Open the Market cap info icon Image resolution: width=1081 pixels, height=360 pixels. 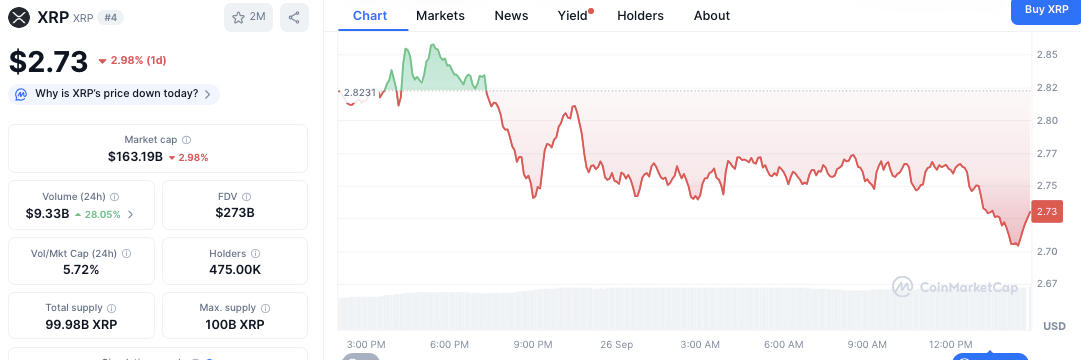click(x=187, y=139)
